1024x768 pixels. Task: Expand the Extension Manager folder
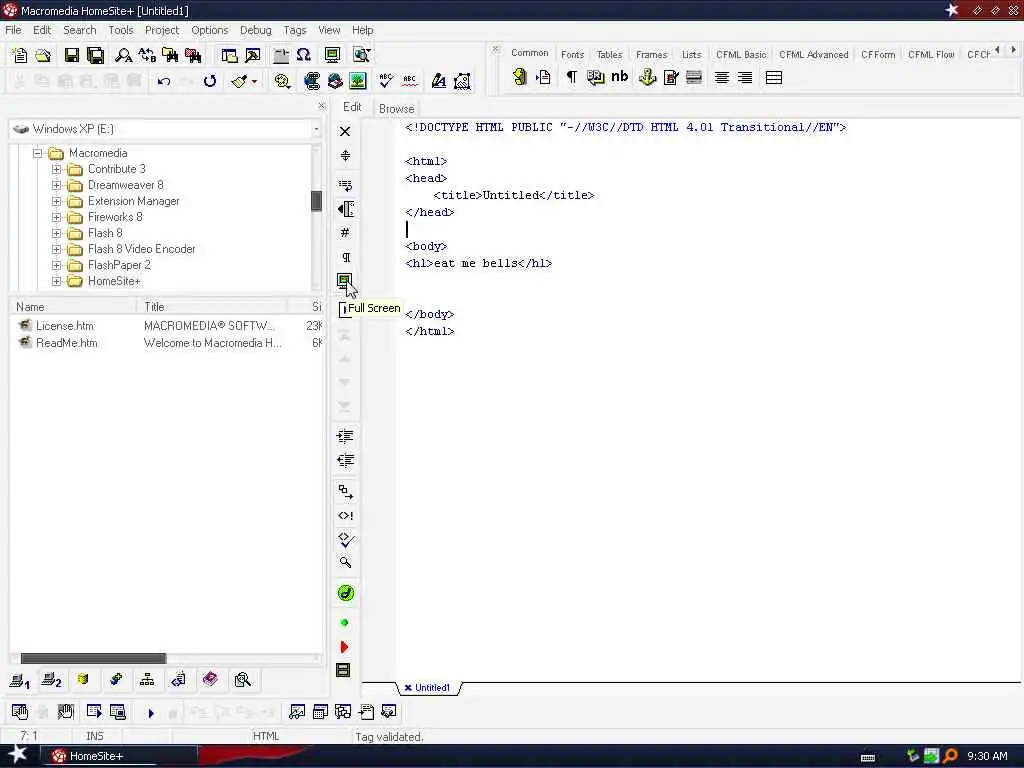click(x=57, y=201)
